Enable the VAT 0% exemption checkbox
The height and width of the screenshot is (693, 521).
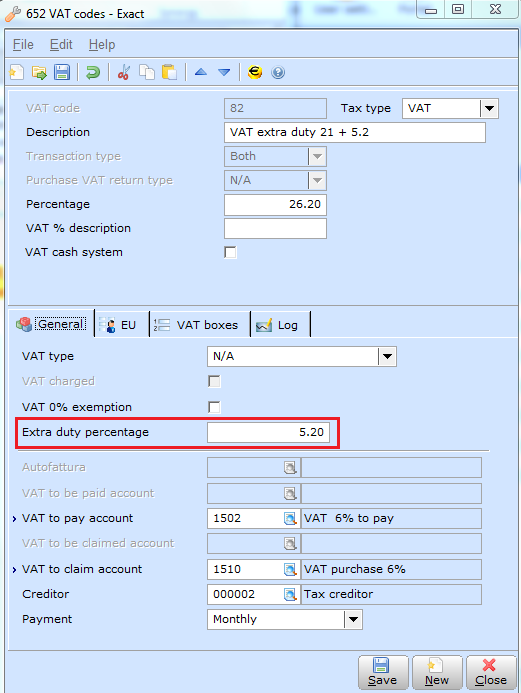click(214, 407)
